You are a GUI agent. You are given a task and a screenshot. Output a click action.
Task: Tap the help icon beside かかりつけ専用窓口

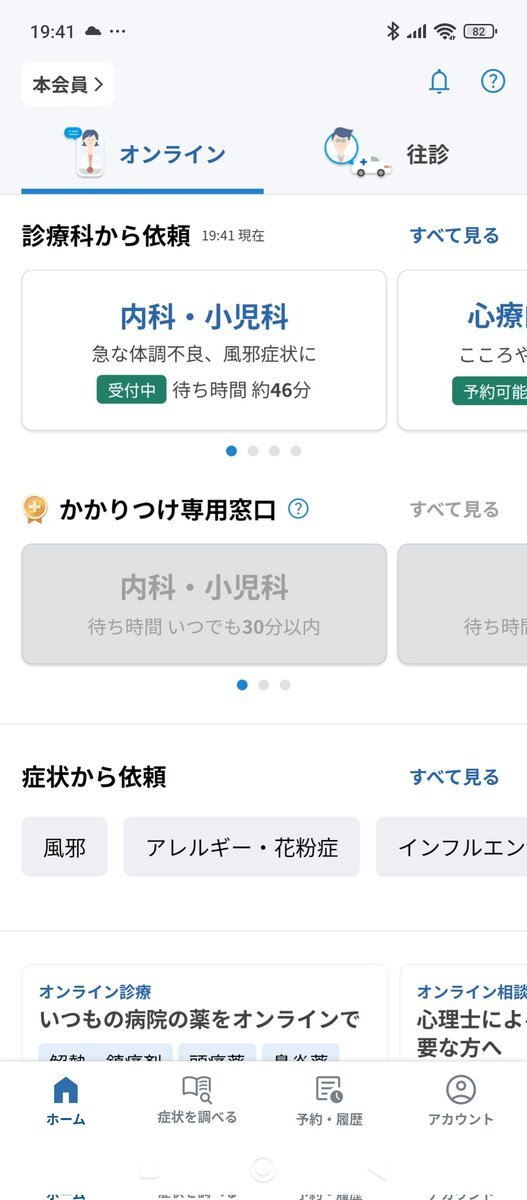298,509
